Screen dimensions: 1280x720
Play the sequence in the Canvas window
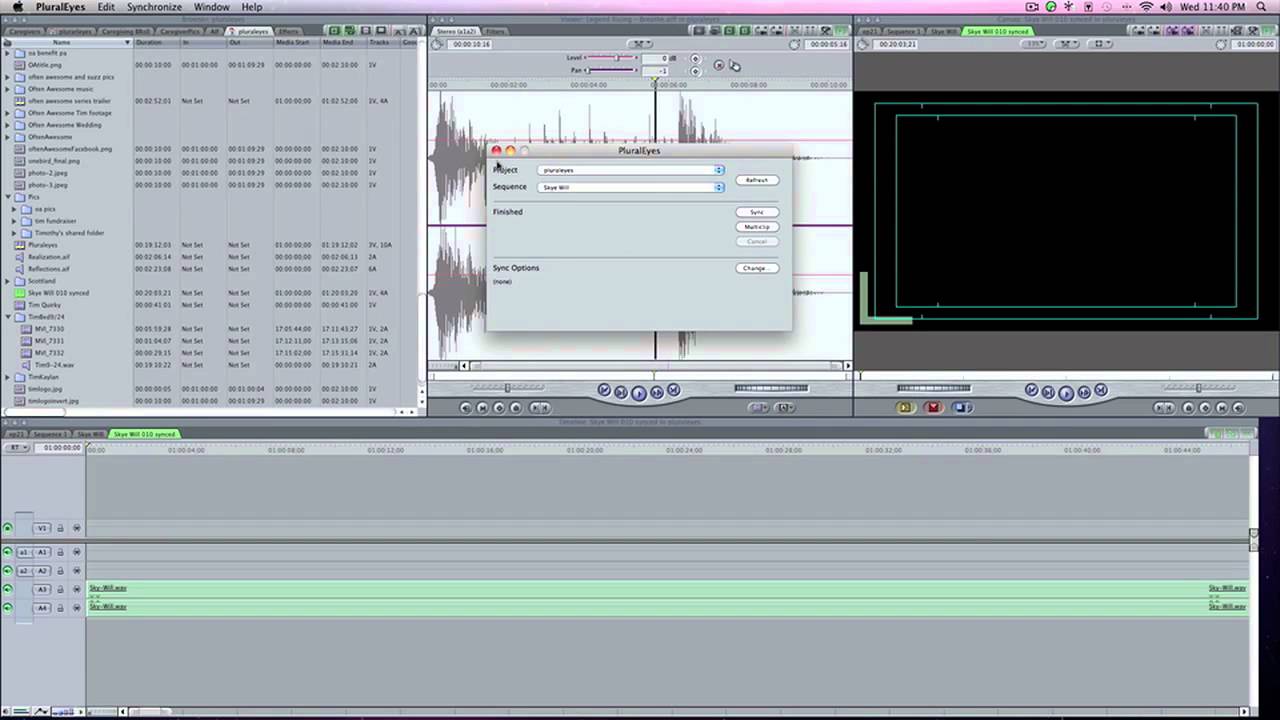[x=1066, y=393]
